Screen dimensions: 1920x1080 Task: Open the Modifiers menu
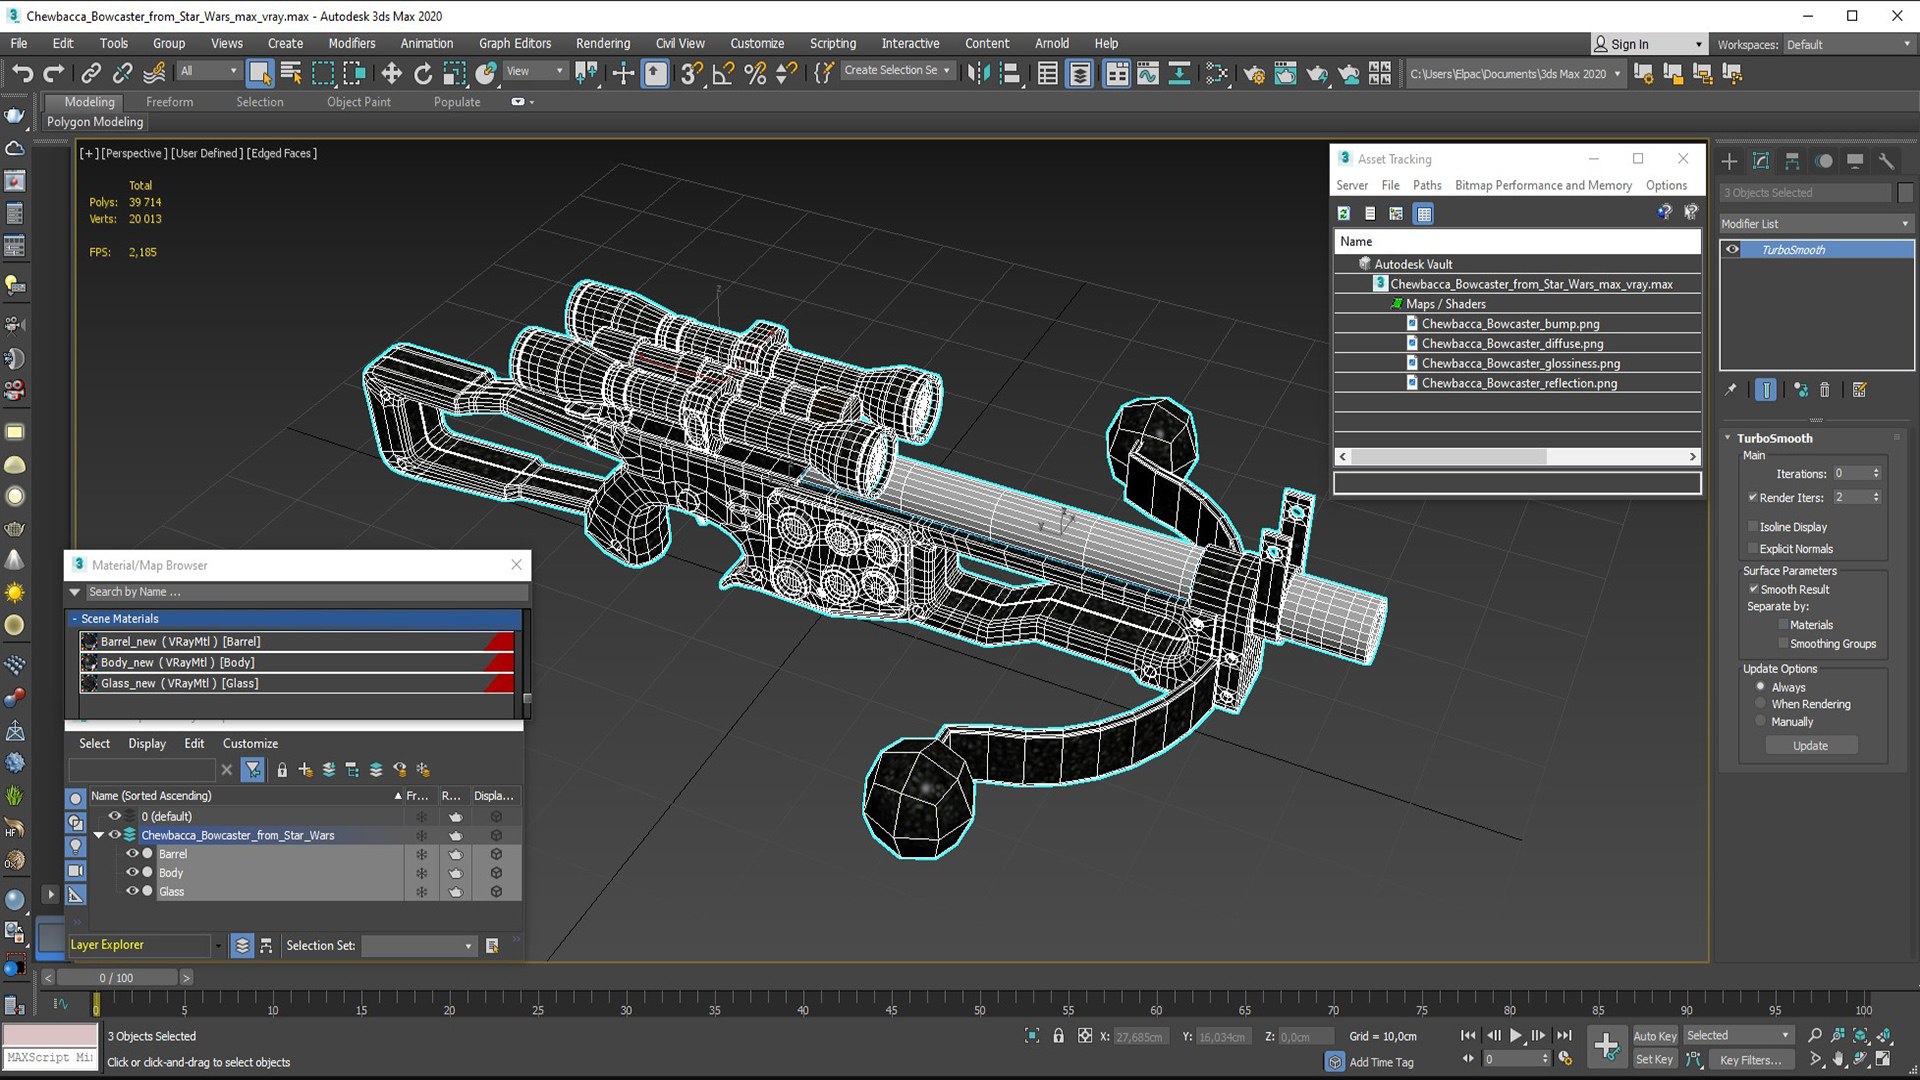(x=352, y=44)
